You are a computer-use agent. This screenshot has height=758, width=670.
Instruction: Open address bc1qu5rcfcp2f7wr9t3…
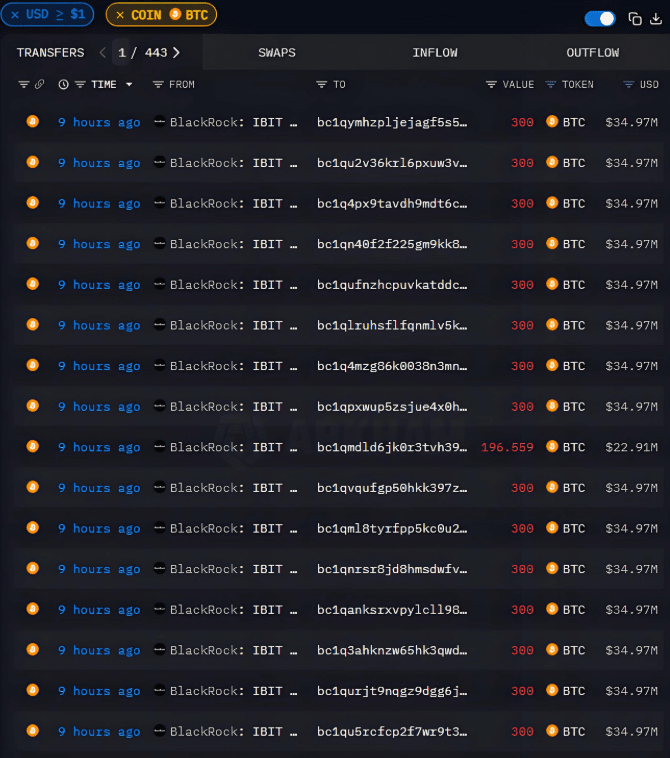(x=392, y=731)
